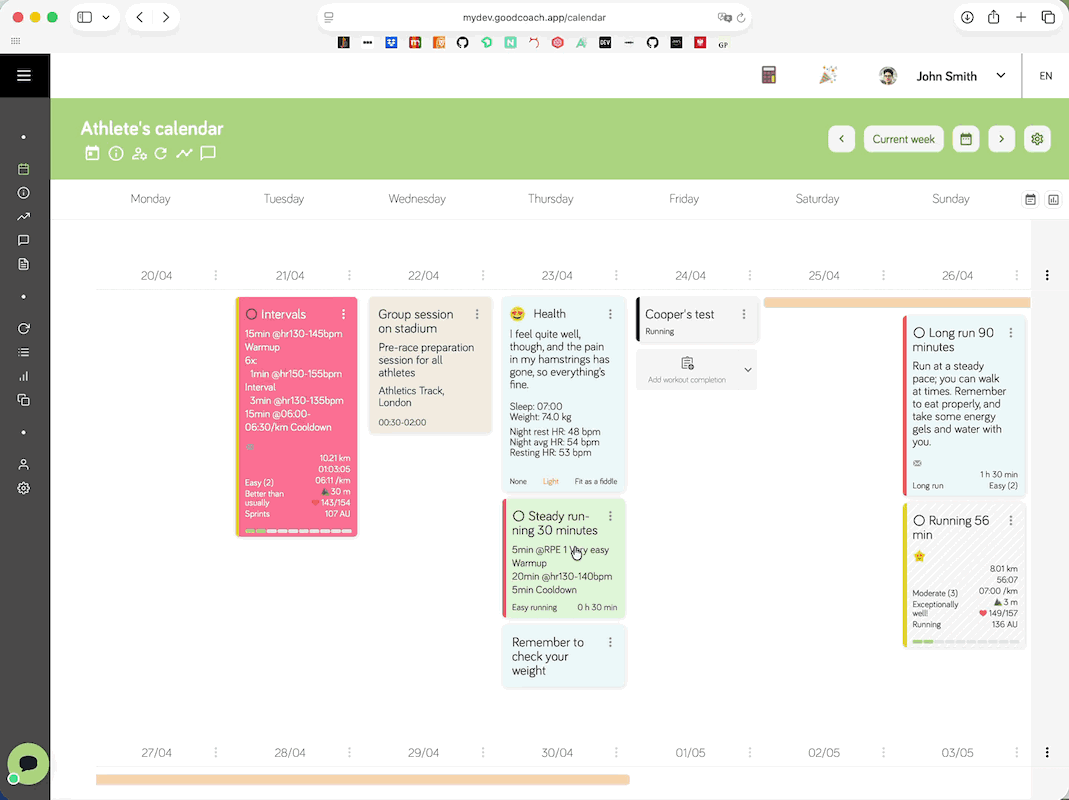Expand the John Smith user dropdown

tap(1000, 76)
